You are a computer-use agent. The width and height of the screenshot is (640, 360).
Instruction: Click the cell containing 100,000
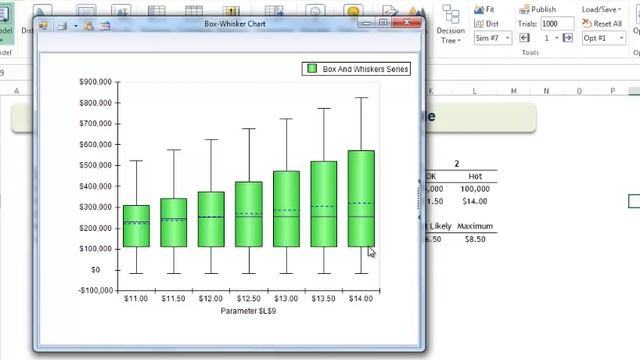pos(475,189)
